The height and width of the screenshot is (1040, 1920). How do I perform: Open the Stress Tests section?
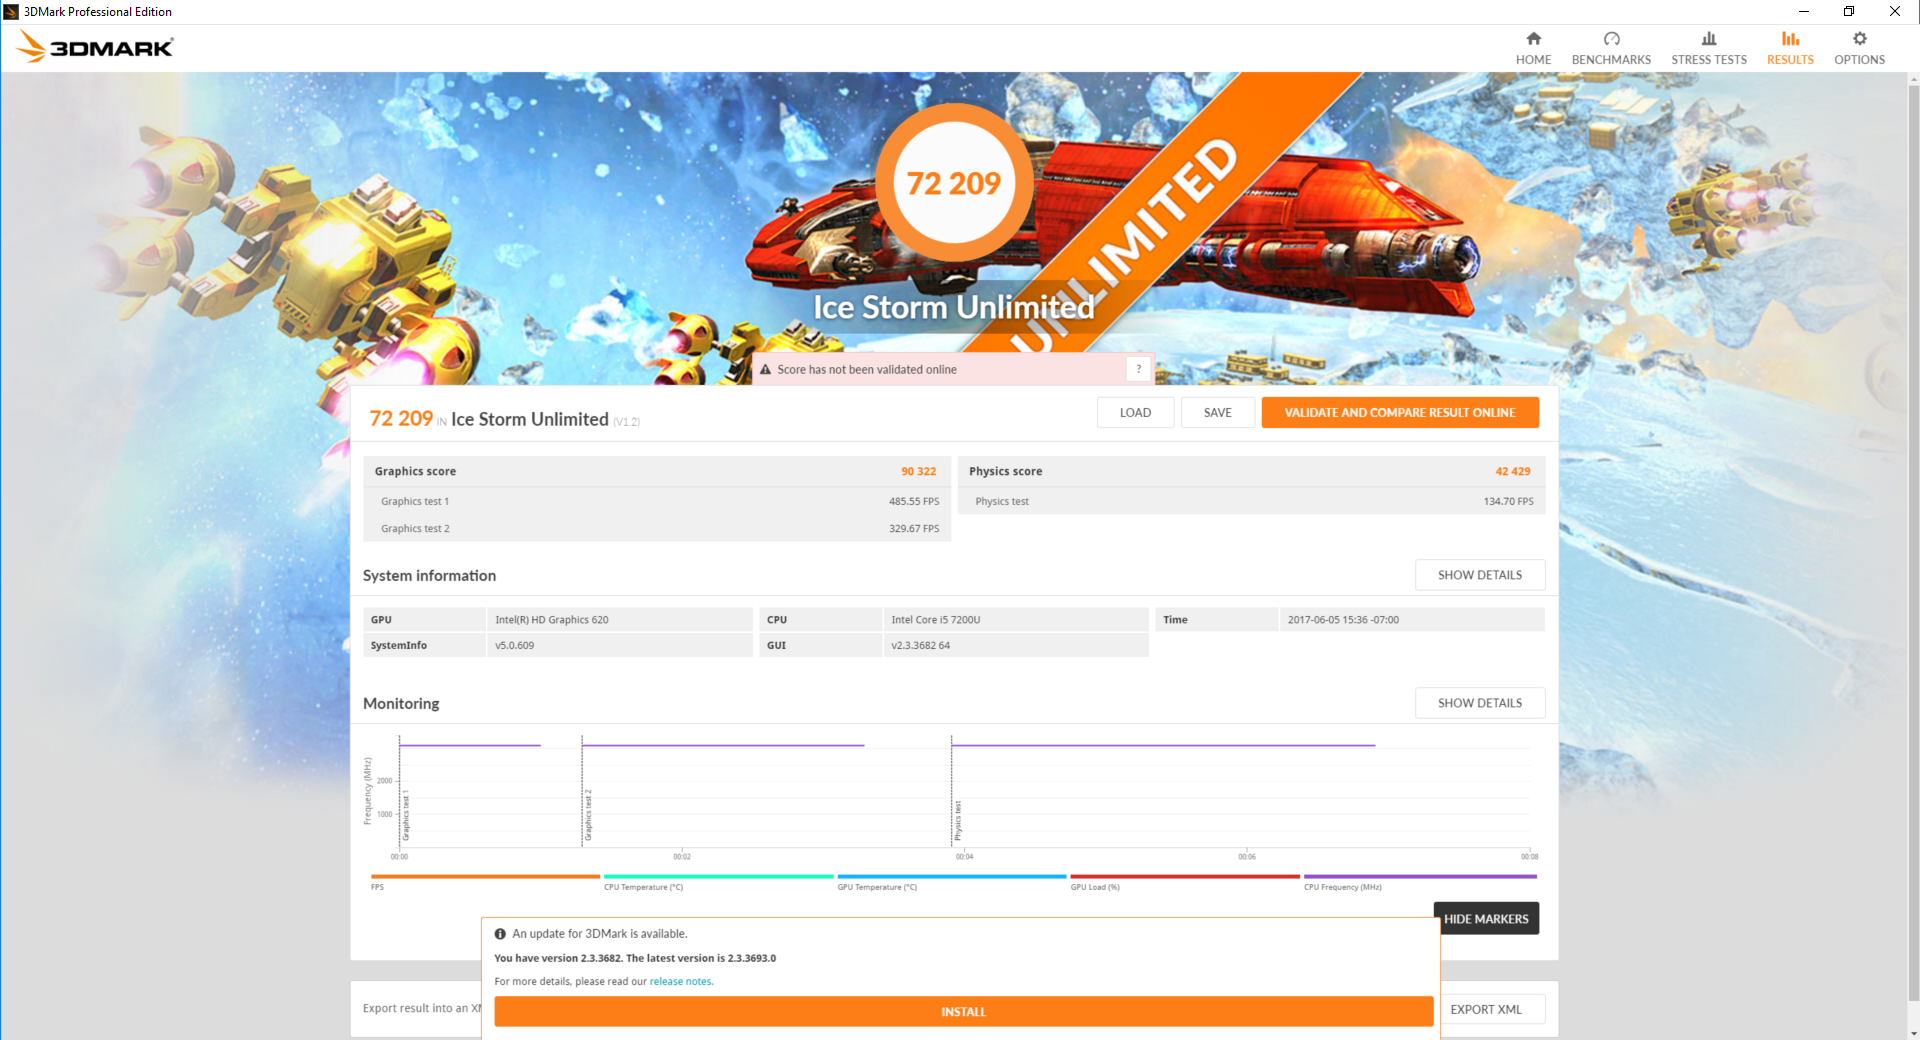(1709, 48)
